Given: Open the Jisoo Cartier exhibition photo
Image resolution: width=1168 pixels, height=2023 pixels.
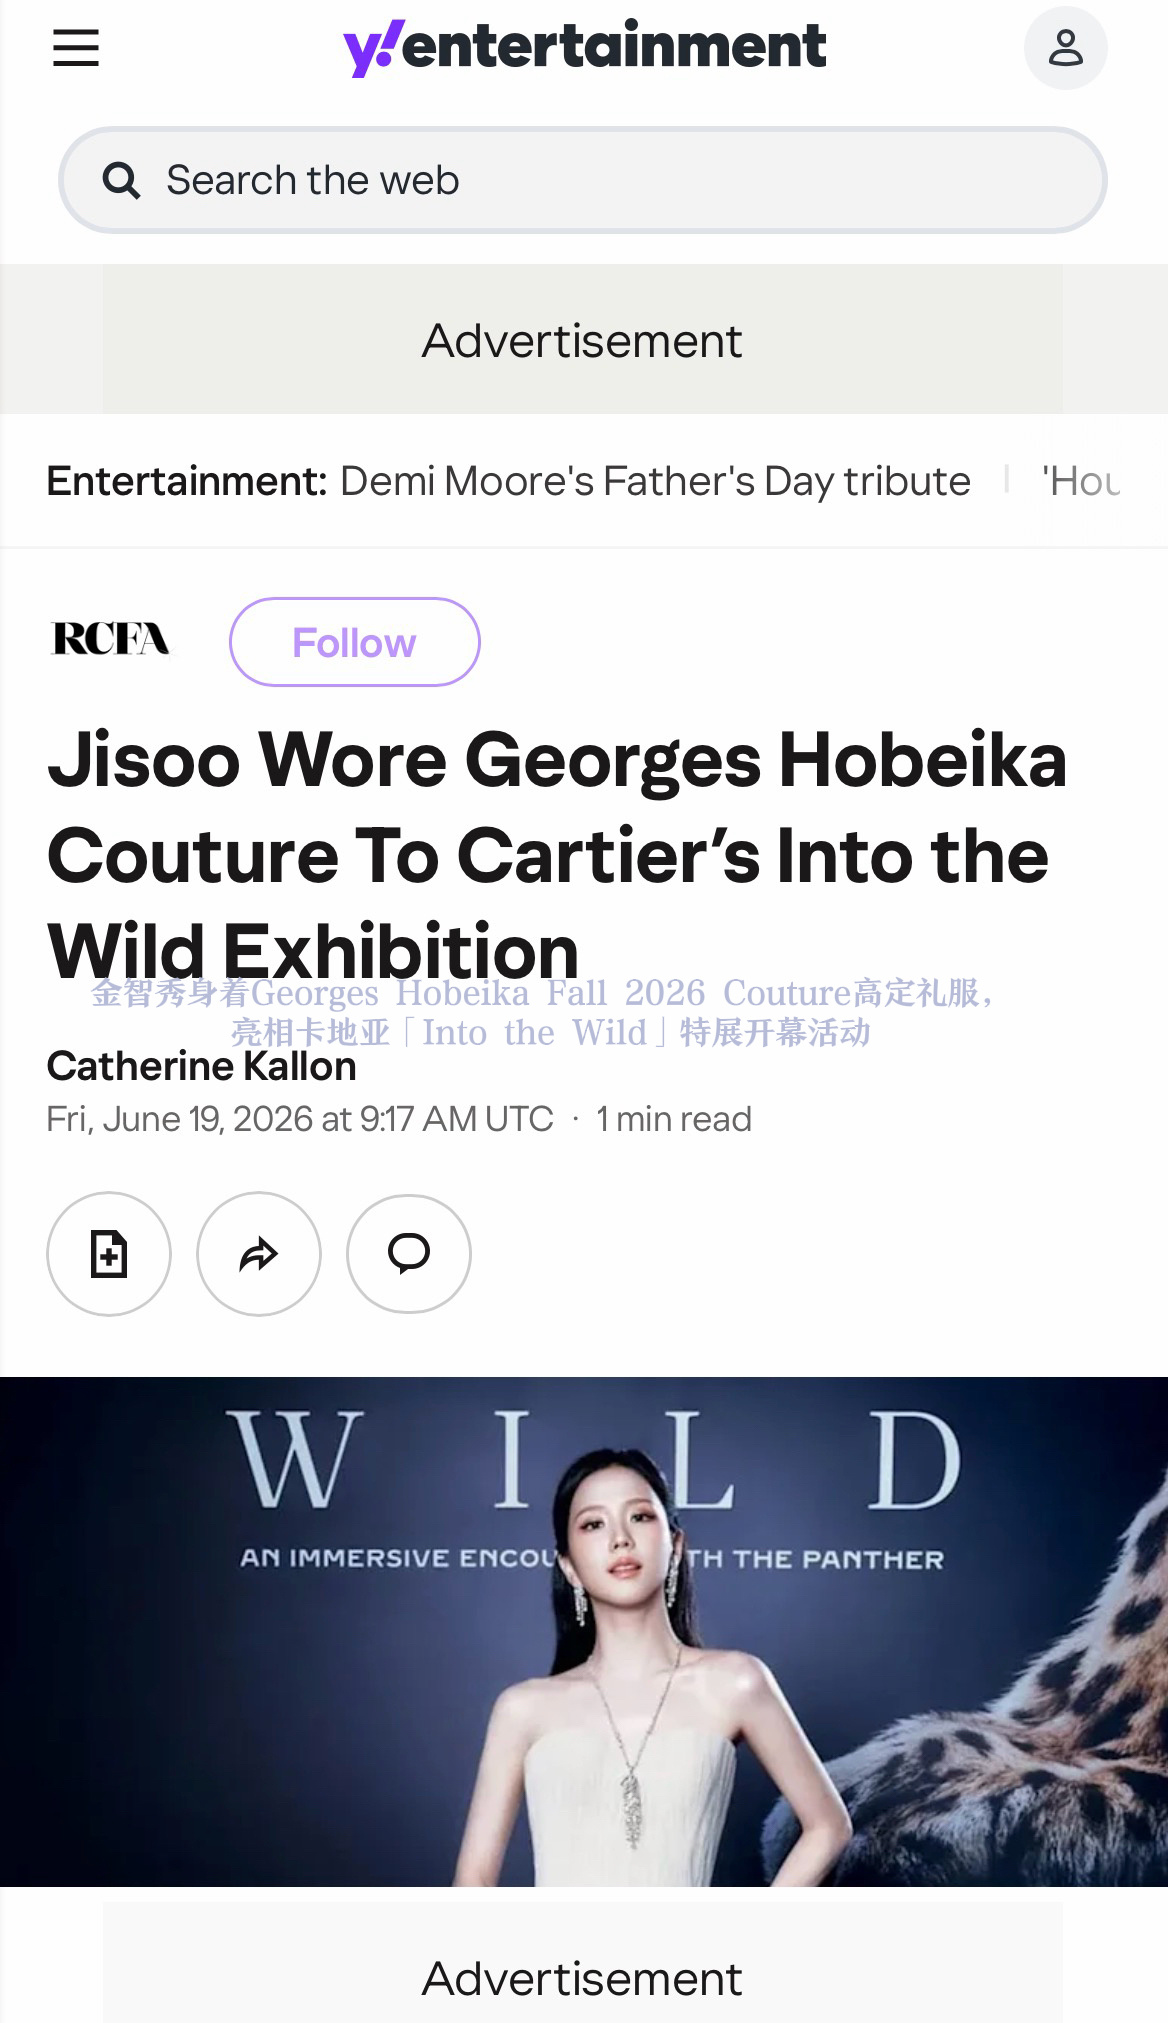Looking at the screenshot, I should tap(584, 1632).
